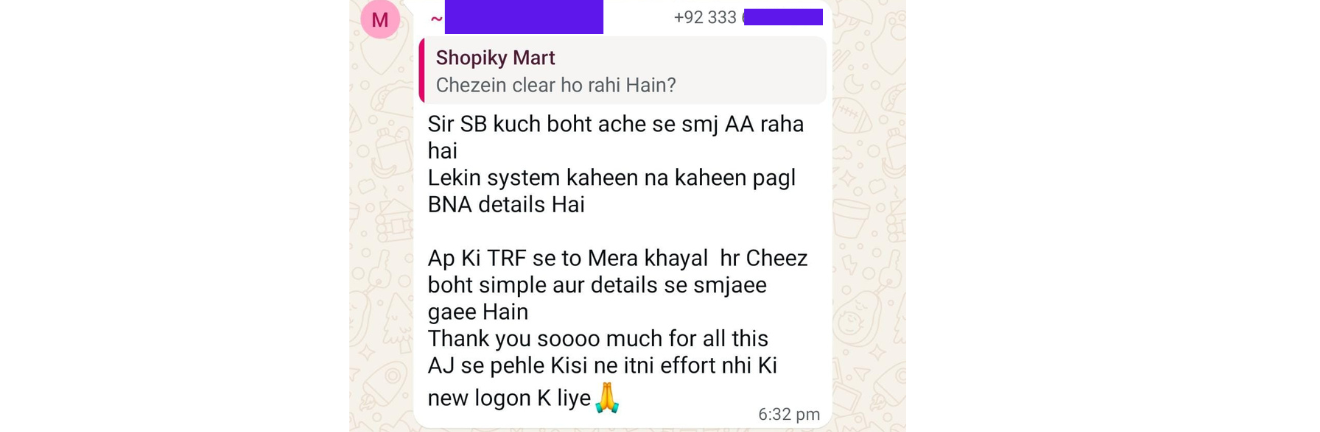The image size is (1320, 432).
Task: Tap the words "gaee Hain"
Action: click(x=478, y=312)
